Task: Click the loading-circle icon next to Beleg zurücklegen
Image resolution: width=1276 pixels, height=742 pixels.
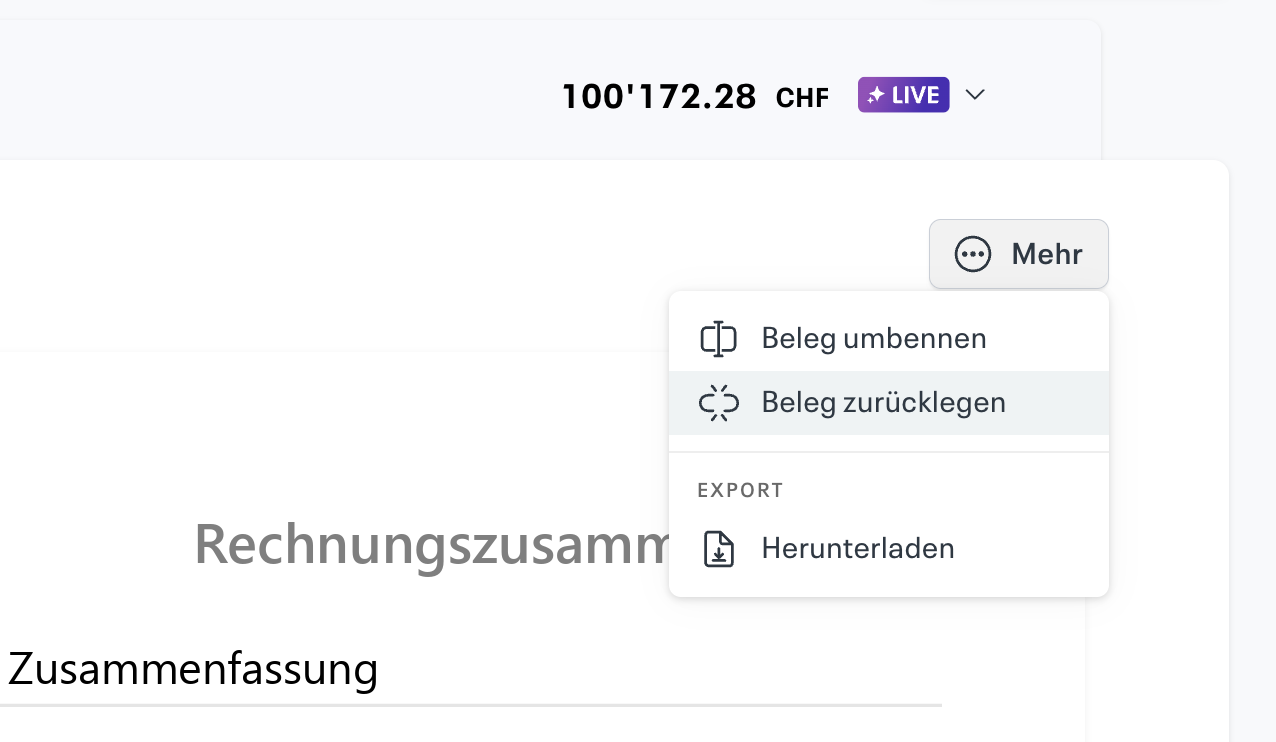Action: tap(719, 402)
